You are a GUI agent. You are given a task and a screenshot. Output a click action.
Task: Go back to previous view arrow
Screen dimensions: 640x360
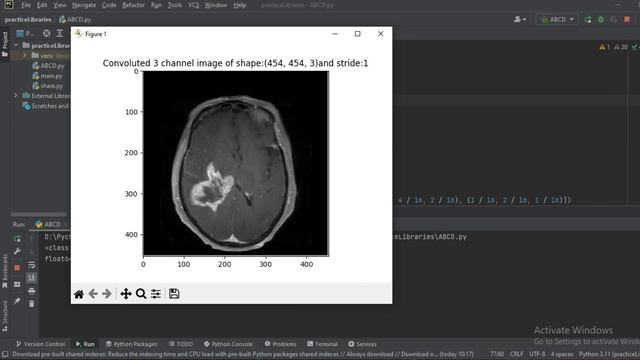93,294
